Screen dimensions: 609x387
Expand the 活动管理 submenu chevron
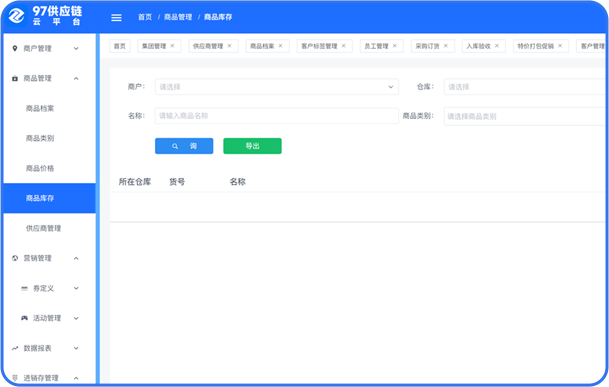[76, 318]
